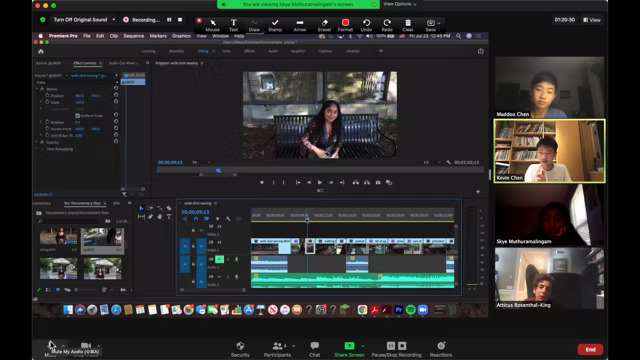Open Program monitor wrench settings
The image size is (640, 360).
[x=449, y=162]
